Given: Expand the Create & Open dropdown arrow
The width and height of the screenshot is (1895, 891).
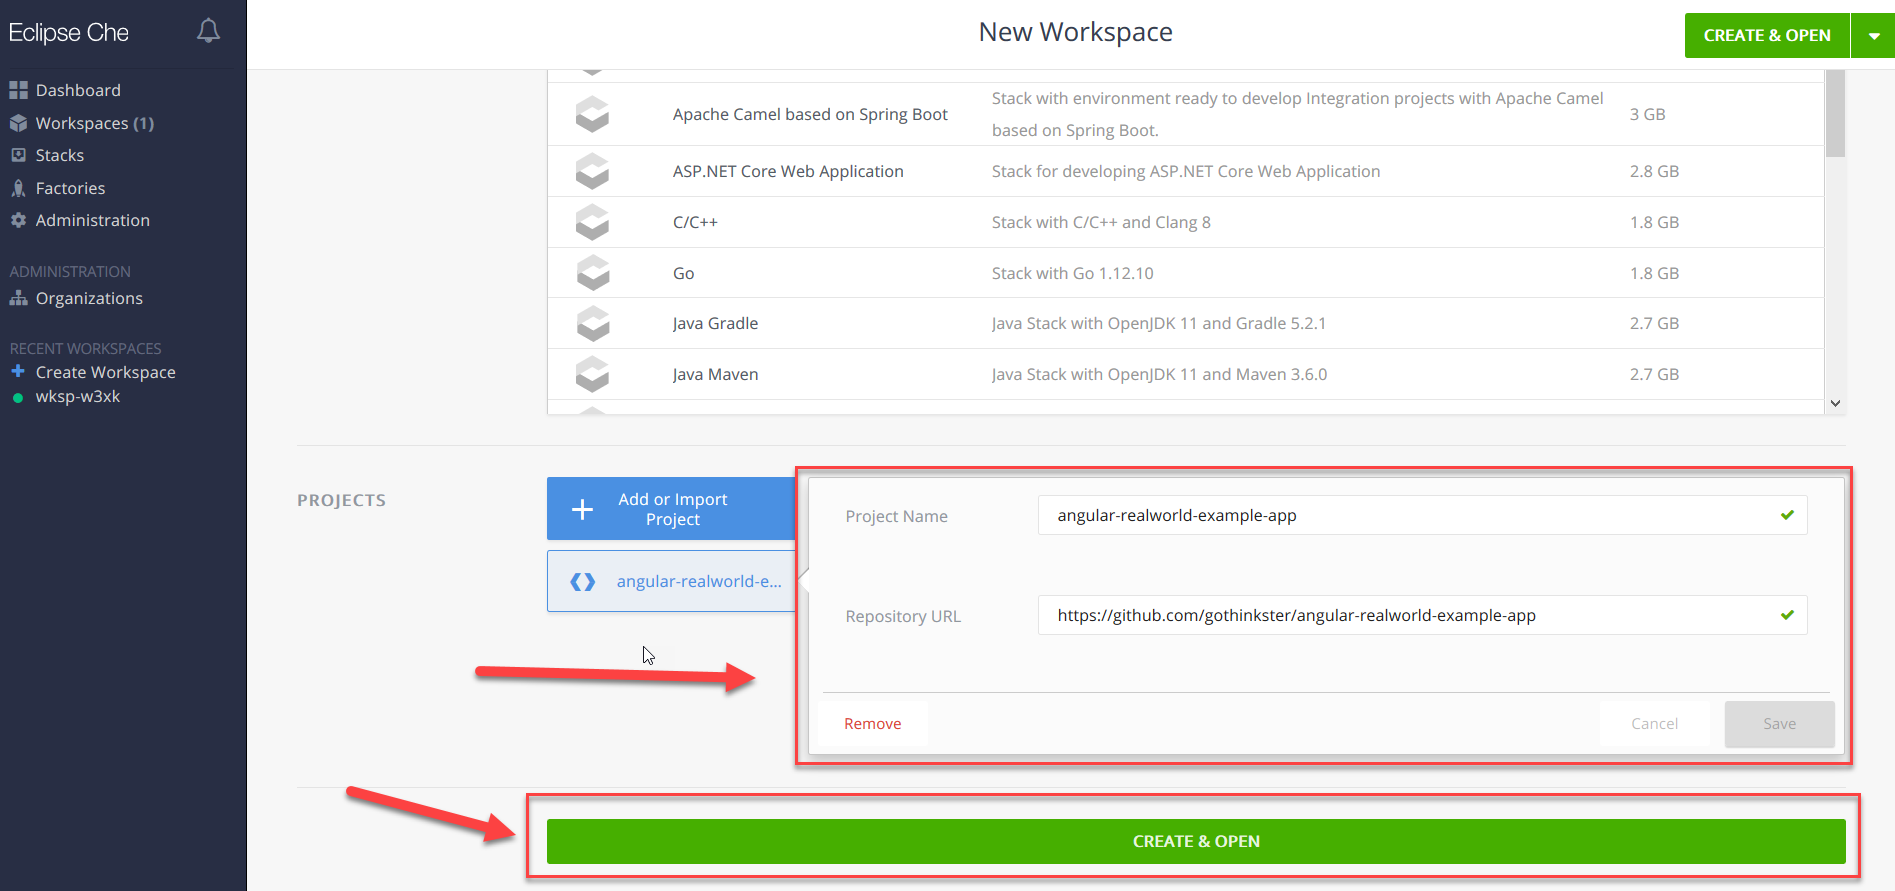Looking at the screenshot, I should click(1873, 35).
